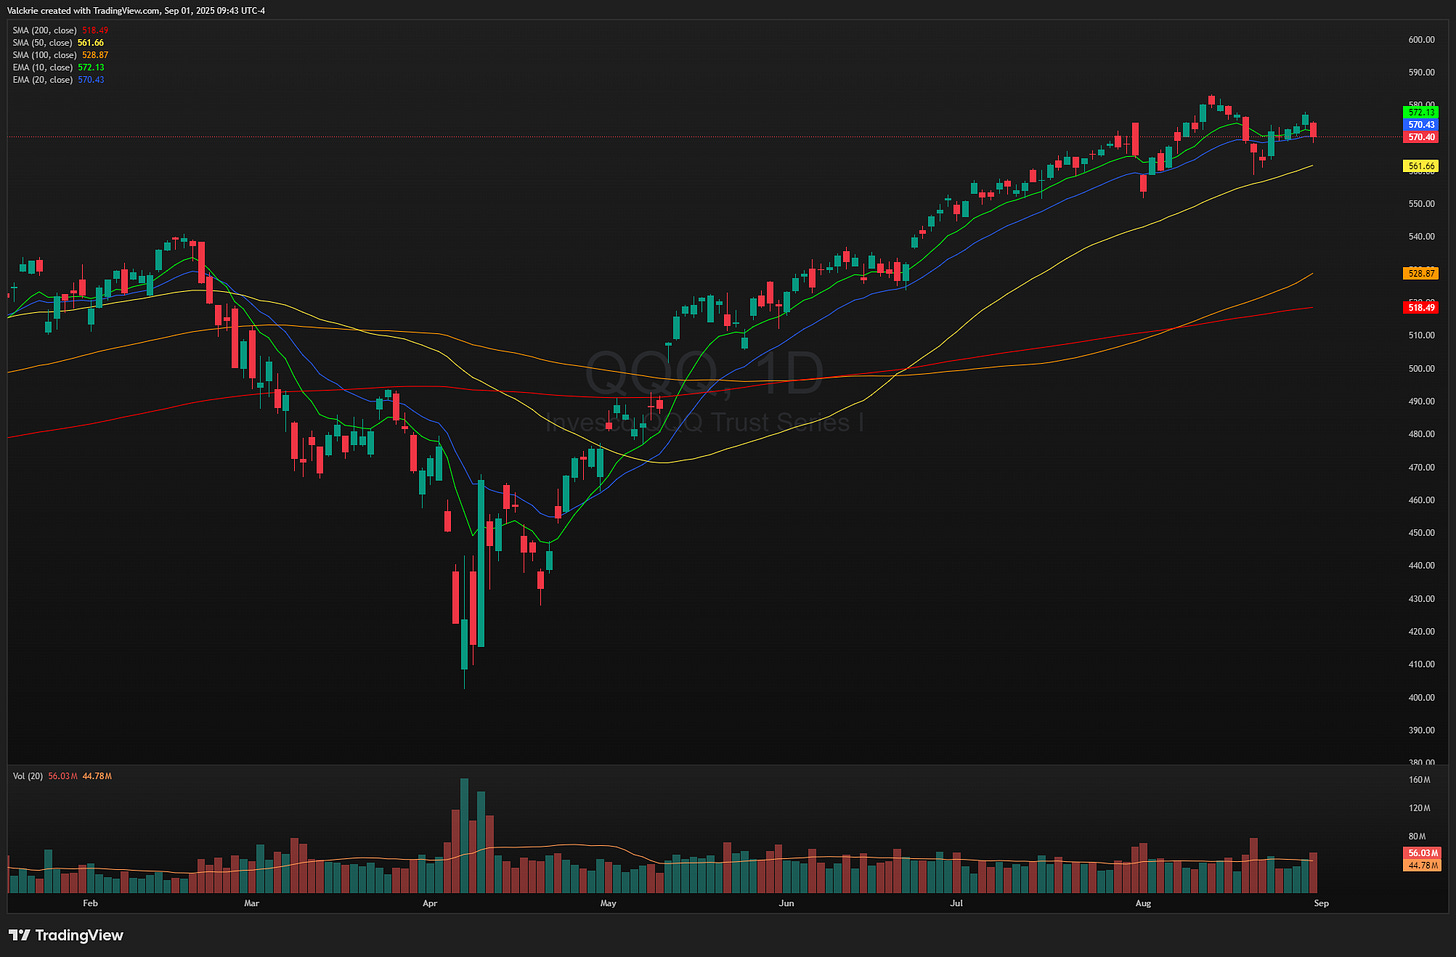Select the EMA (20, close) legend entry
Viewport: 1456px width, 957px height.
click(x=58, y=79)
